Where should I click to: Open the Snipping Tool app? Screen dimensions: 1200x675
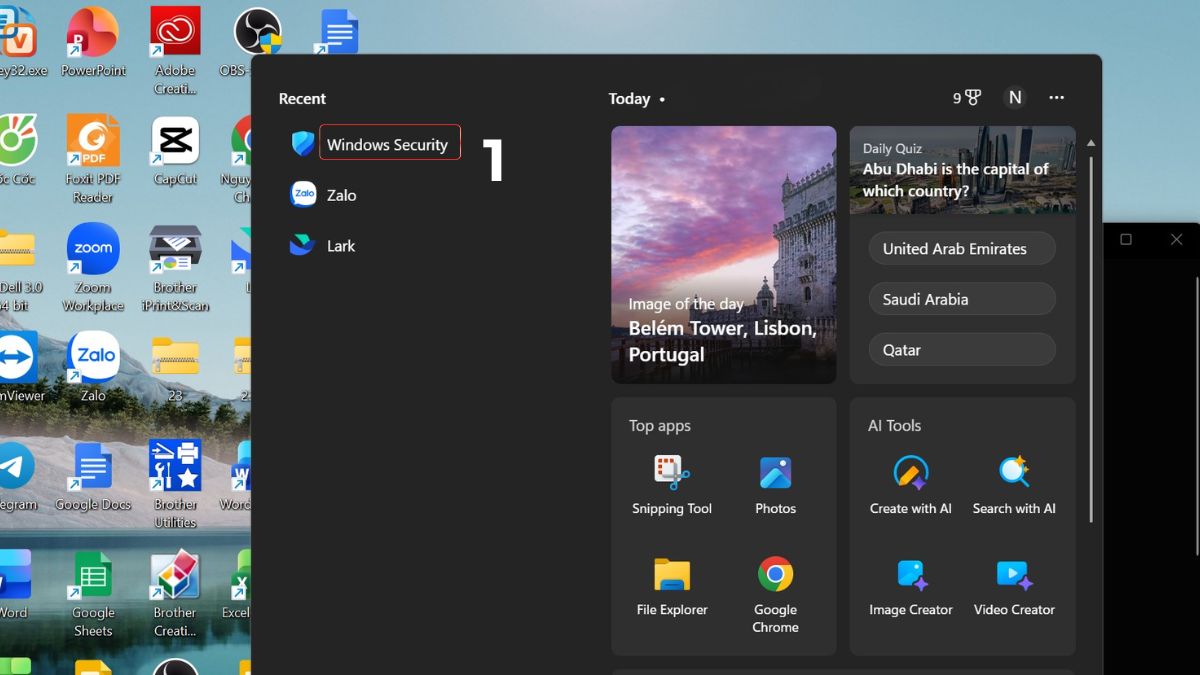point(672,485)
